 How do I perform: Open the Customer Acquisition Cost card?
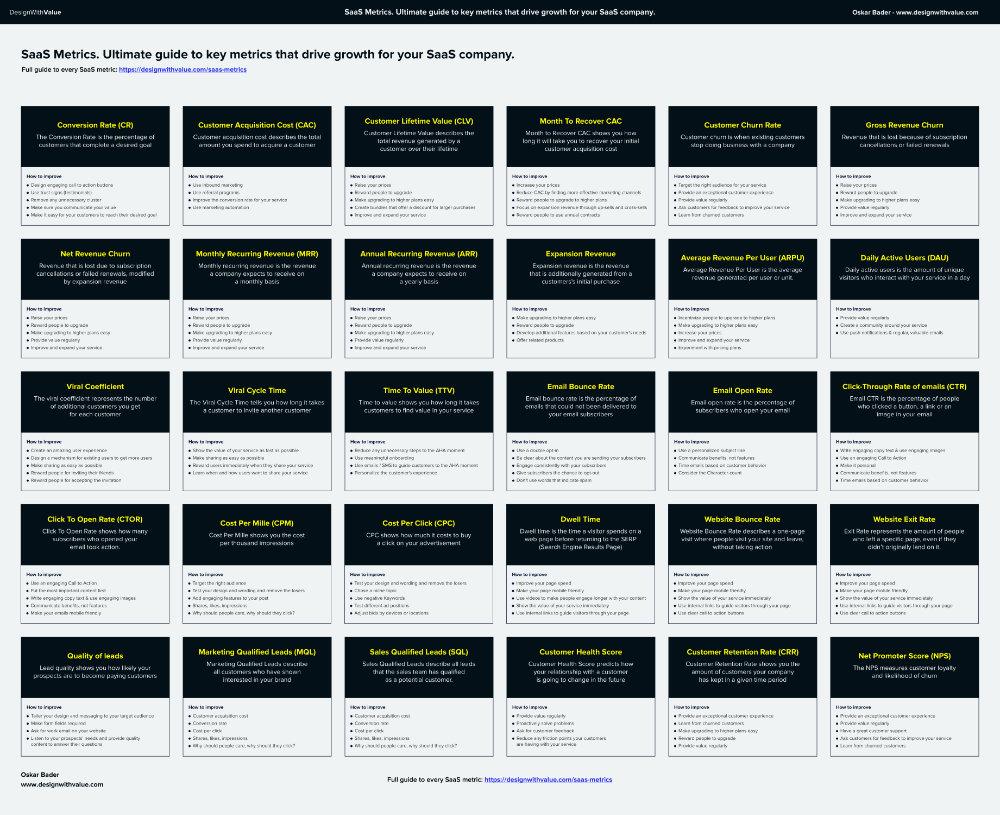256,122
